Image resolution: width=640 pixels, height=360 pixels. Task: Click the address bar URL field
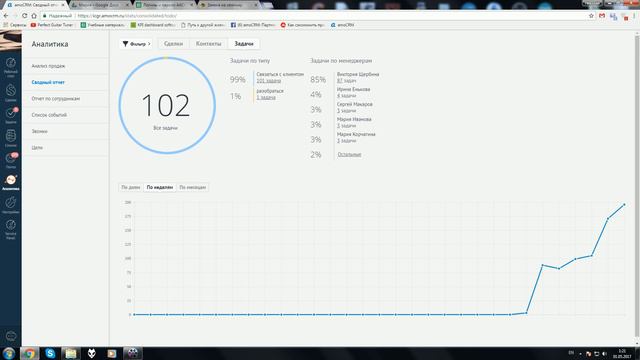click(314, 16)
